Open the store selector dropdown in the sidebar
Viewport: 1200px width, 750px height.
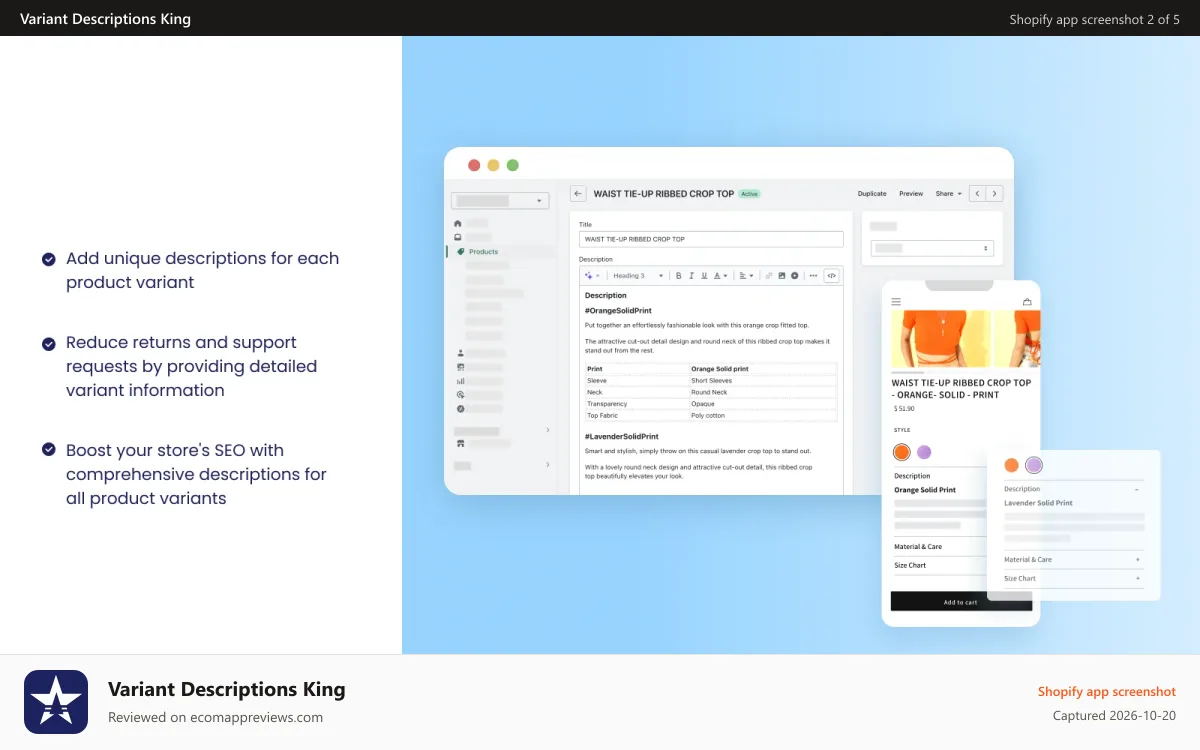click(500, 200)
